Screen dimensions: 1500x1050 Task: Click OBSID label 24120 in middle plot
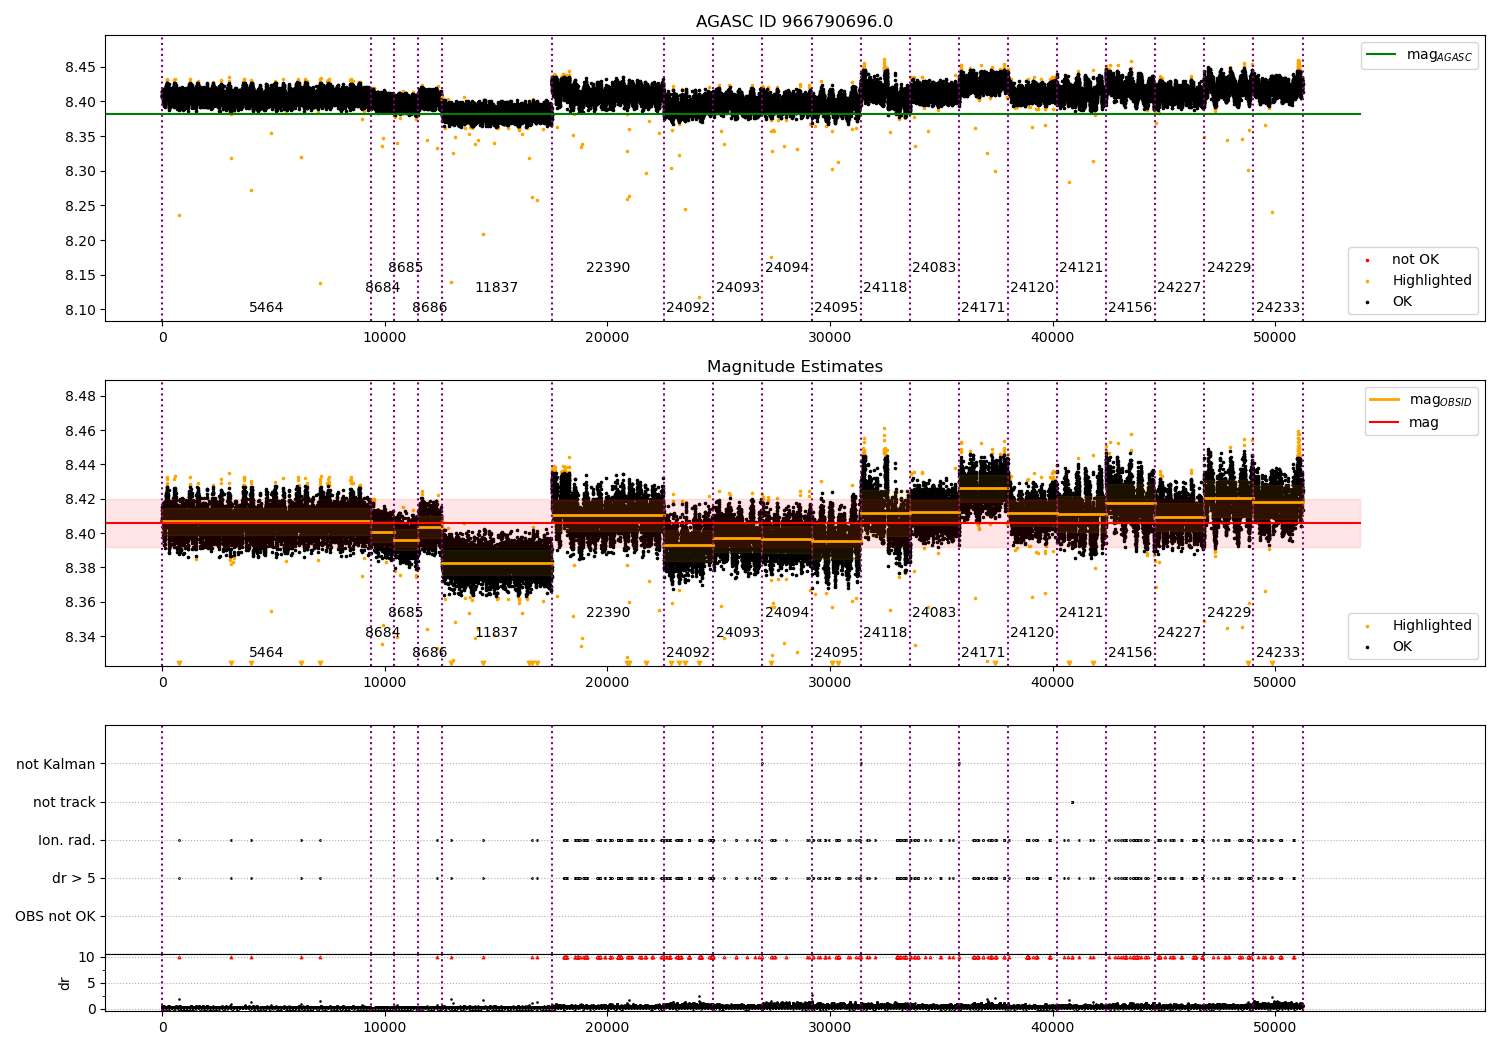pyautogui.click(x=1032, y=633)
